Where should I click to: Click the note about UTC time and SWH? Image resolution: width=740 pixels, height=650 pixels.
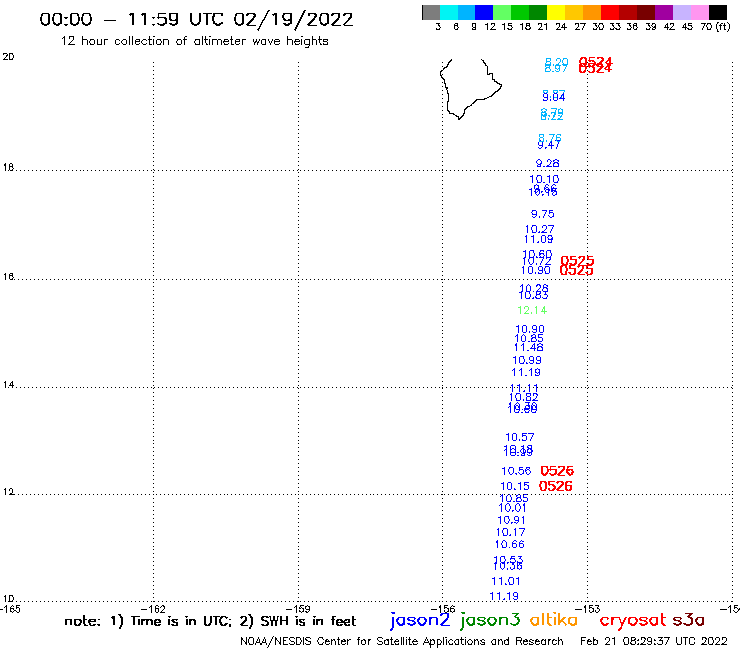click(210, 621)
